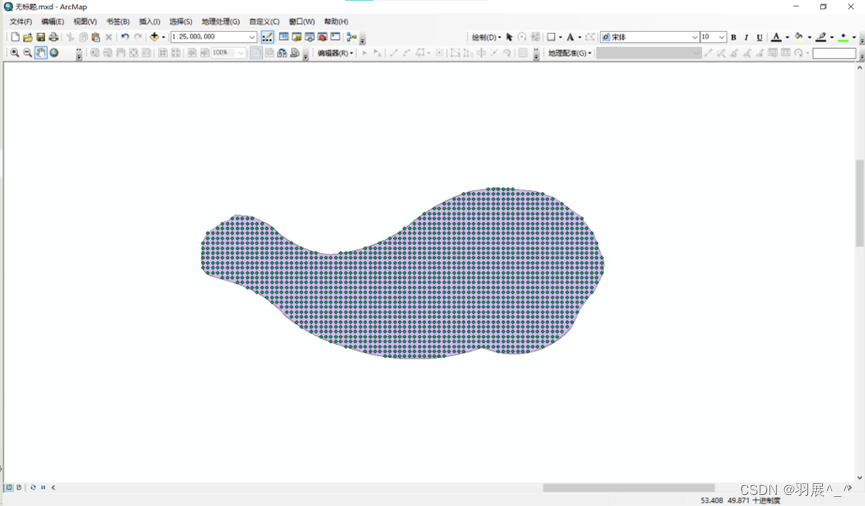Click the fill color bucket swatch
Viewport: 865px width, 506px height.
tap(799, 37)
